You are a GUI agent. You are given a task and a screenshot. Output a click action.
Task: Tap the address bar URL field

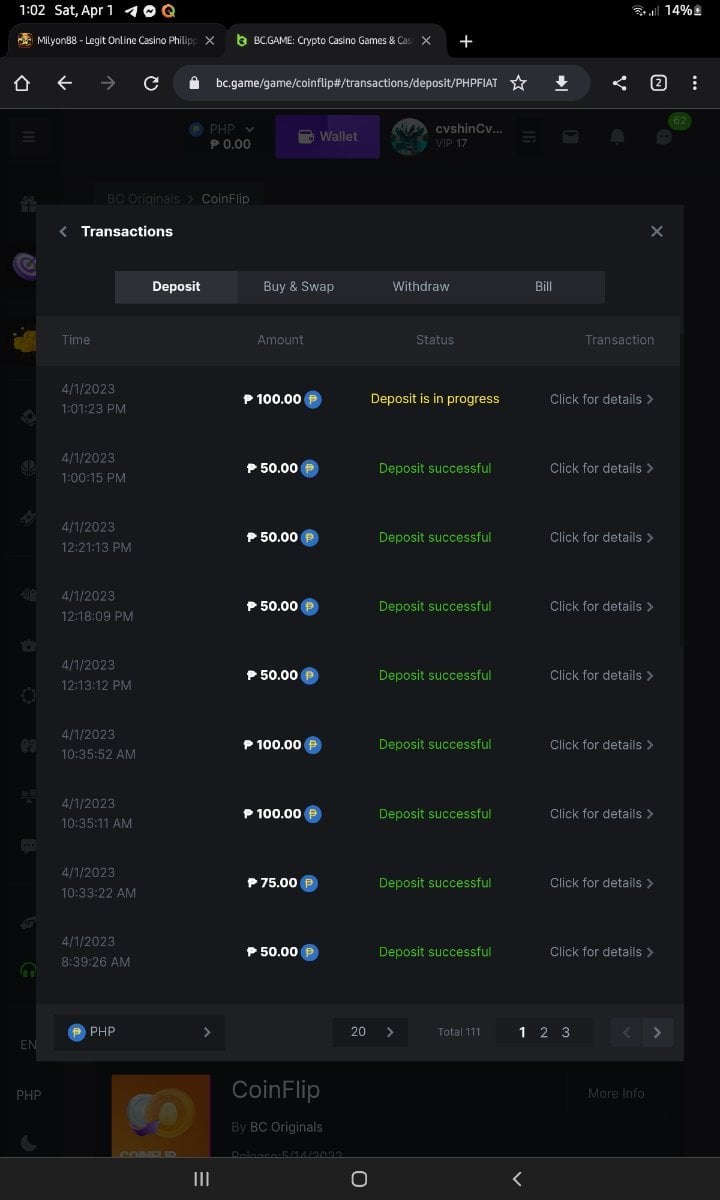pyautogui.click(x=355, y=84)
